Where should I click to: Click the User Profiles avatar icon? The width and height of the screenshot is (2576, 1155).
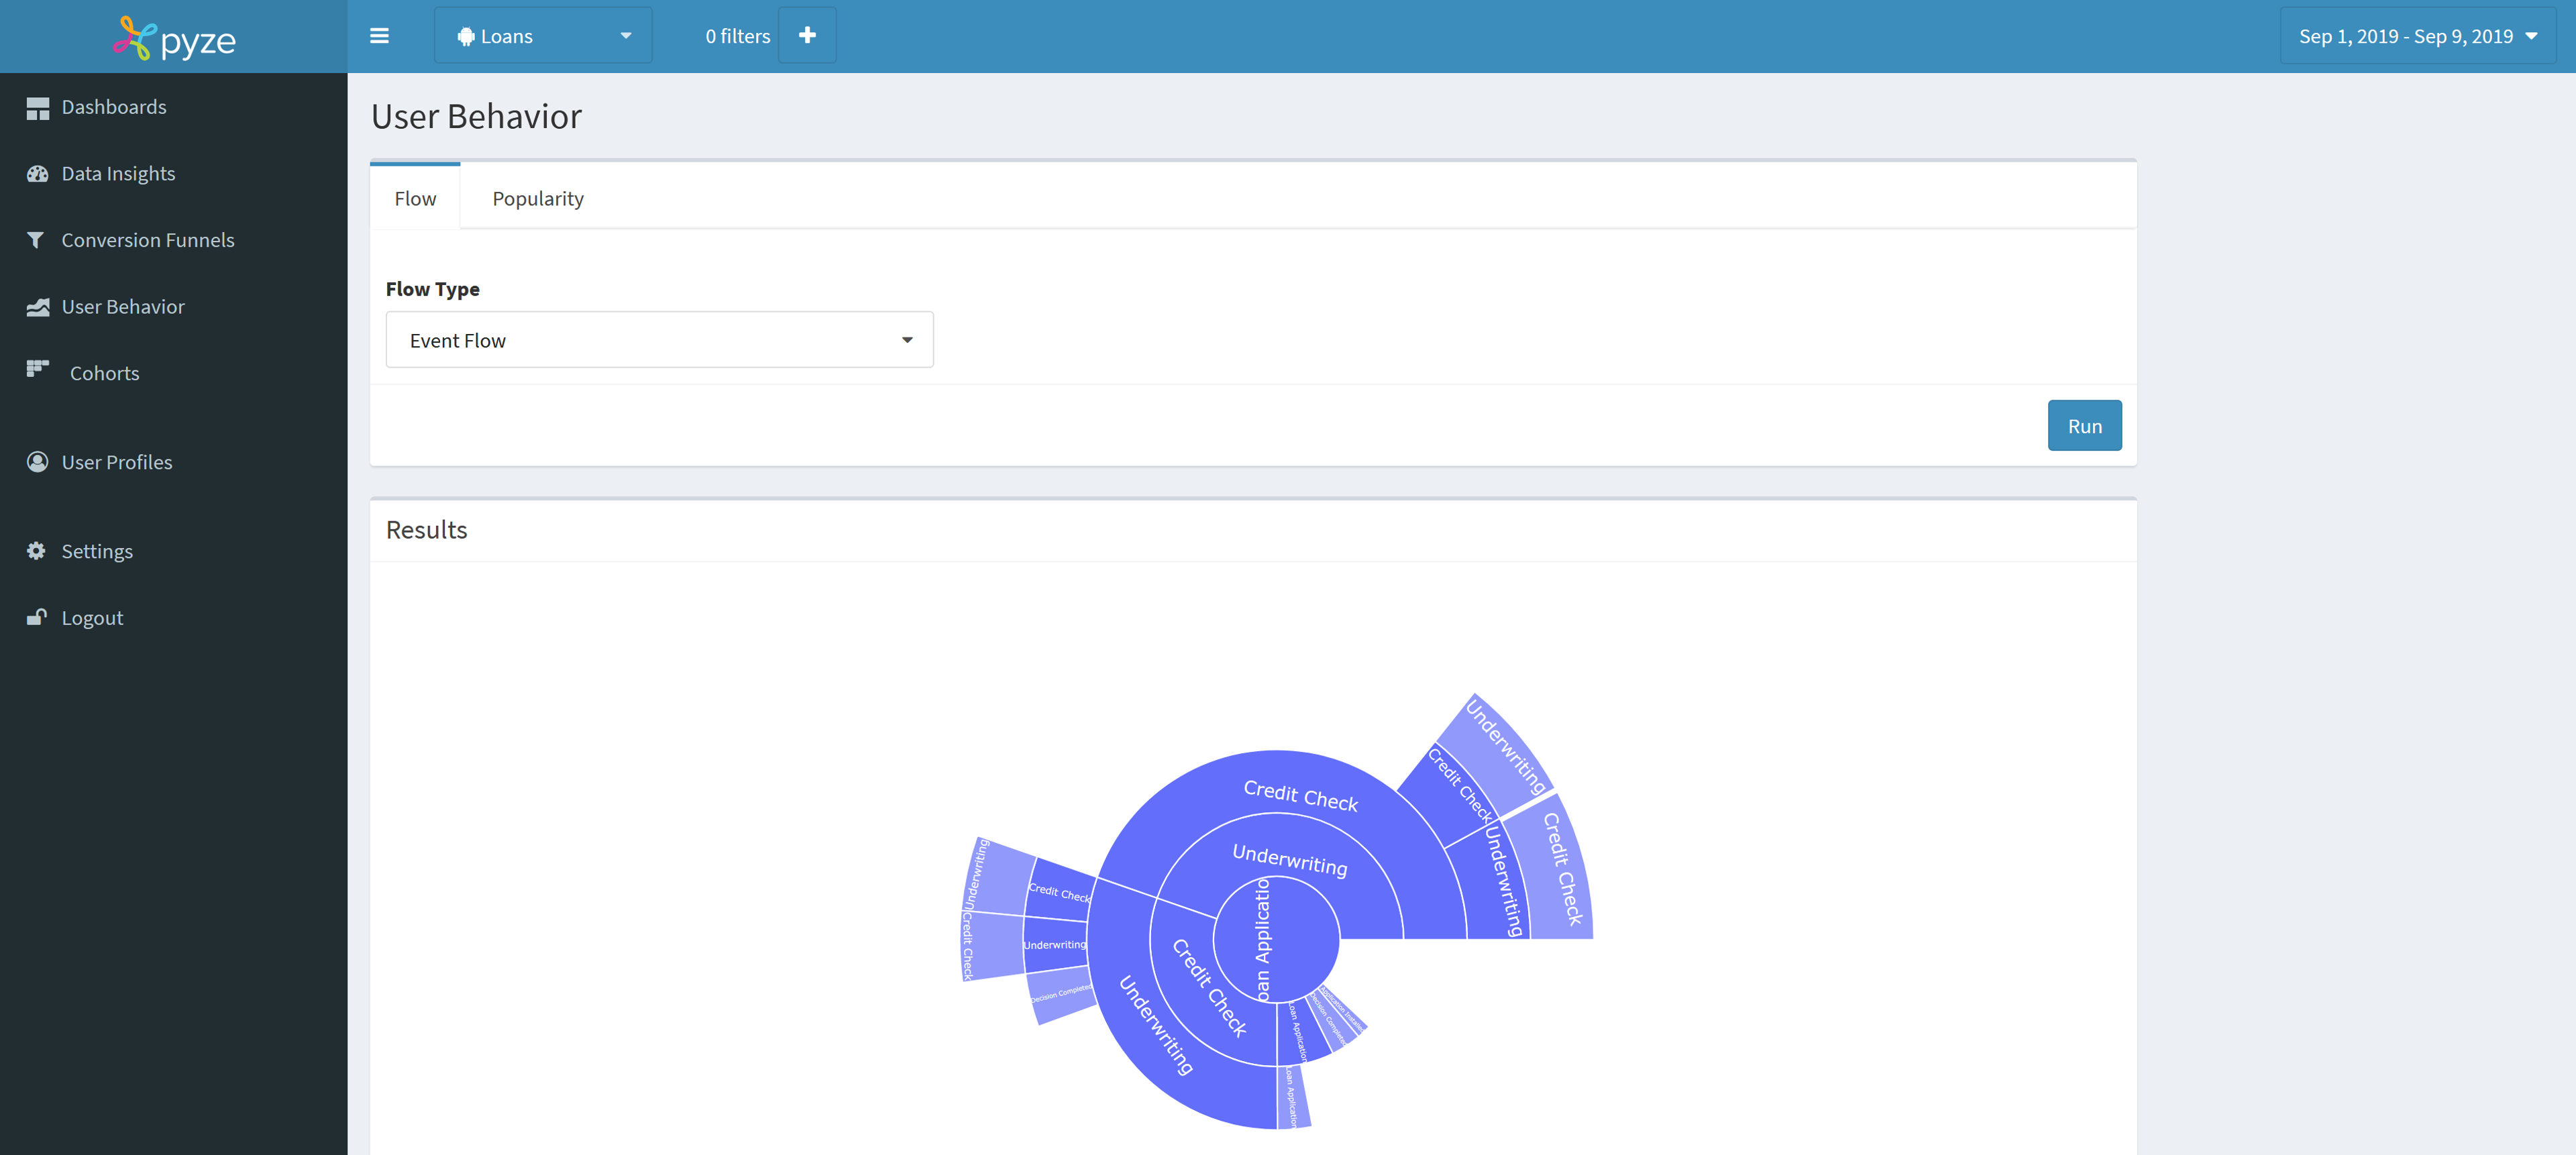pos(38,462)
